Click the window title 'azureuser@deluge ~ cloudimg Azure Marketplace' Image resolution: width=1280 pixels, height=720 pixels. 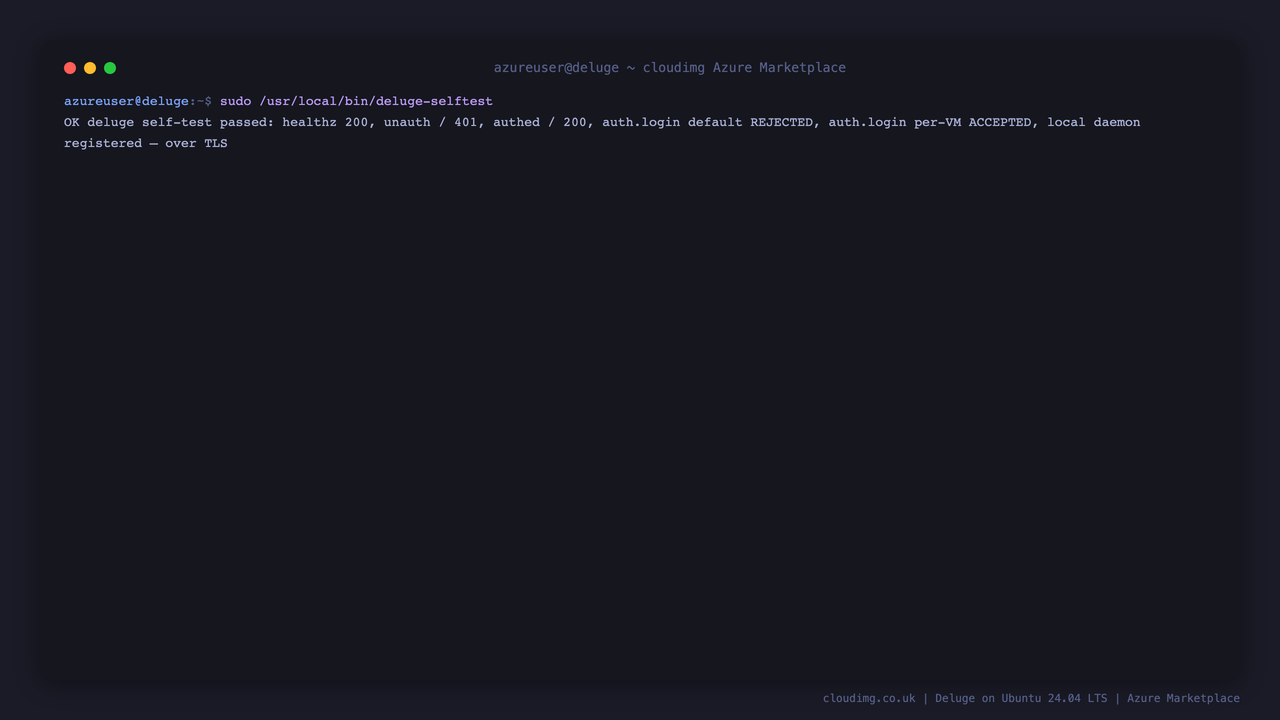click(670, 68)
